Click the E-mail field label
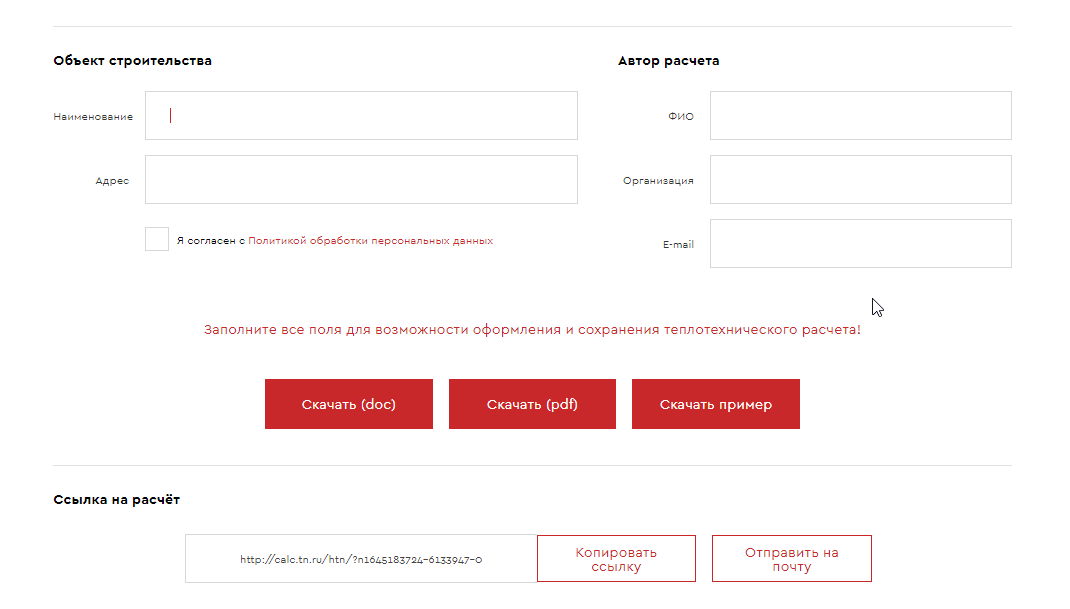Screen dimensions: 1070x609 [x=678, y=245]
